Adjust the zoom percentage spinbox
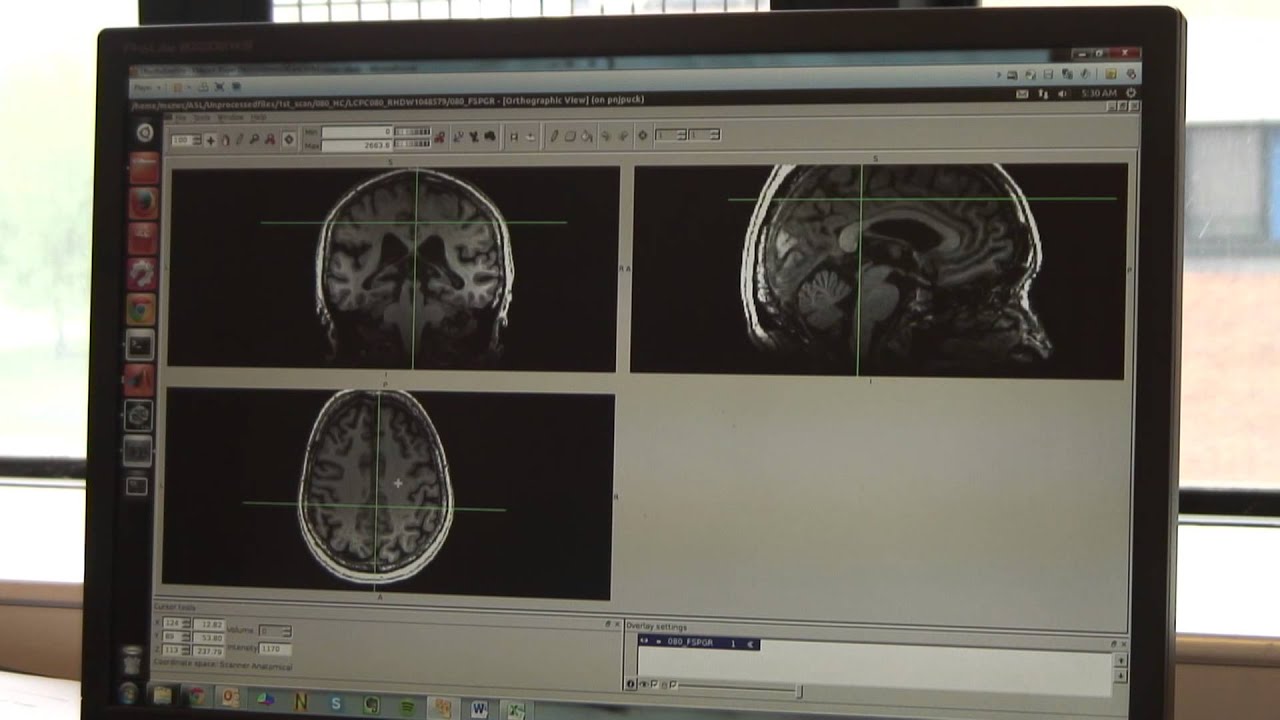1280x720 pixels. [186, 141]
